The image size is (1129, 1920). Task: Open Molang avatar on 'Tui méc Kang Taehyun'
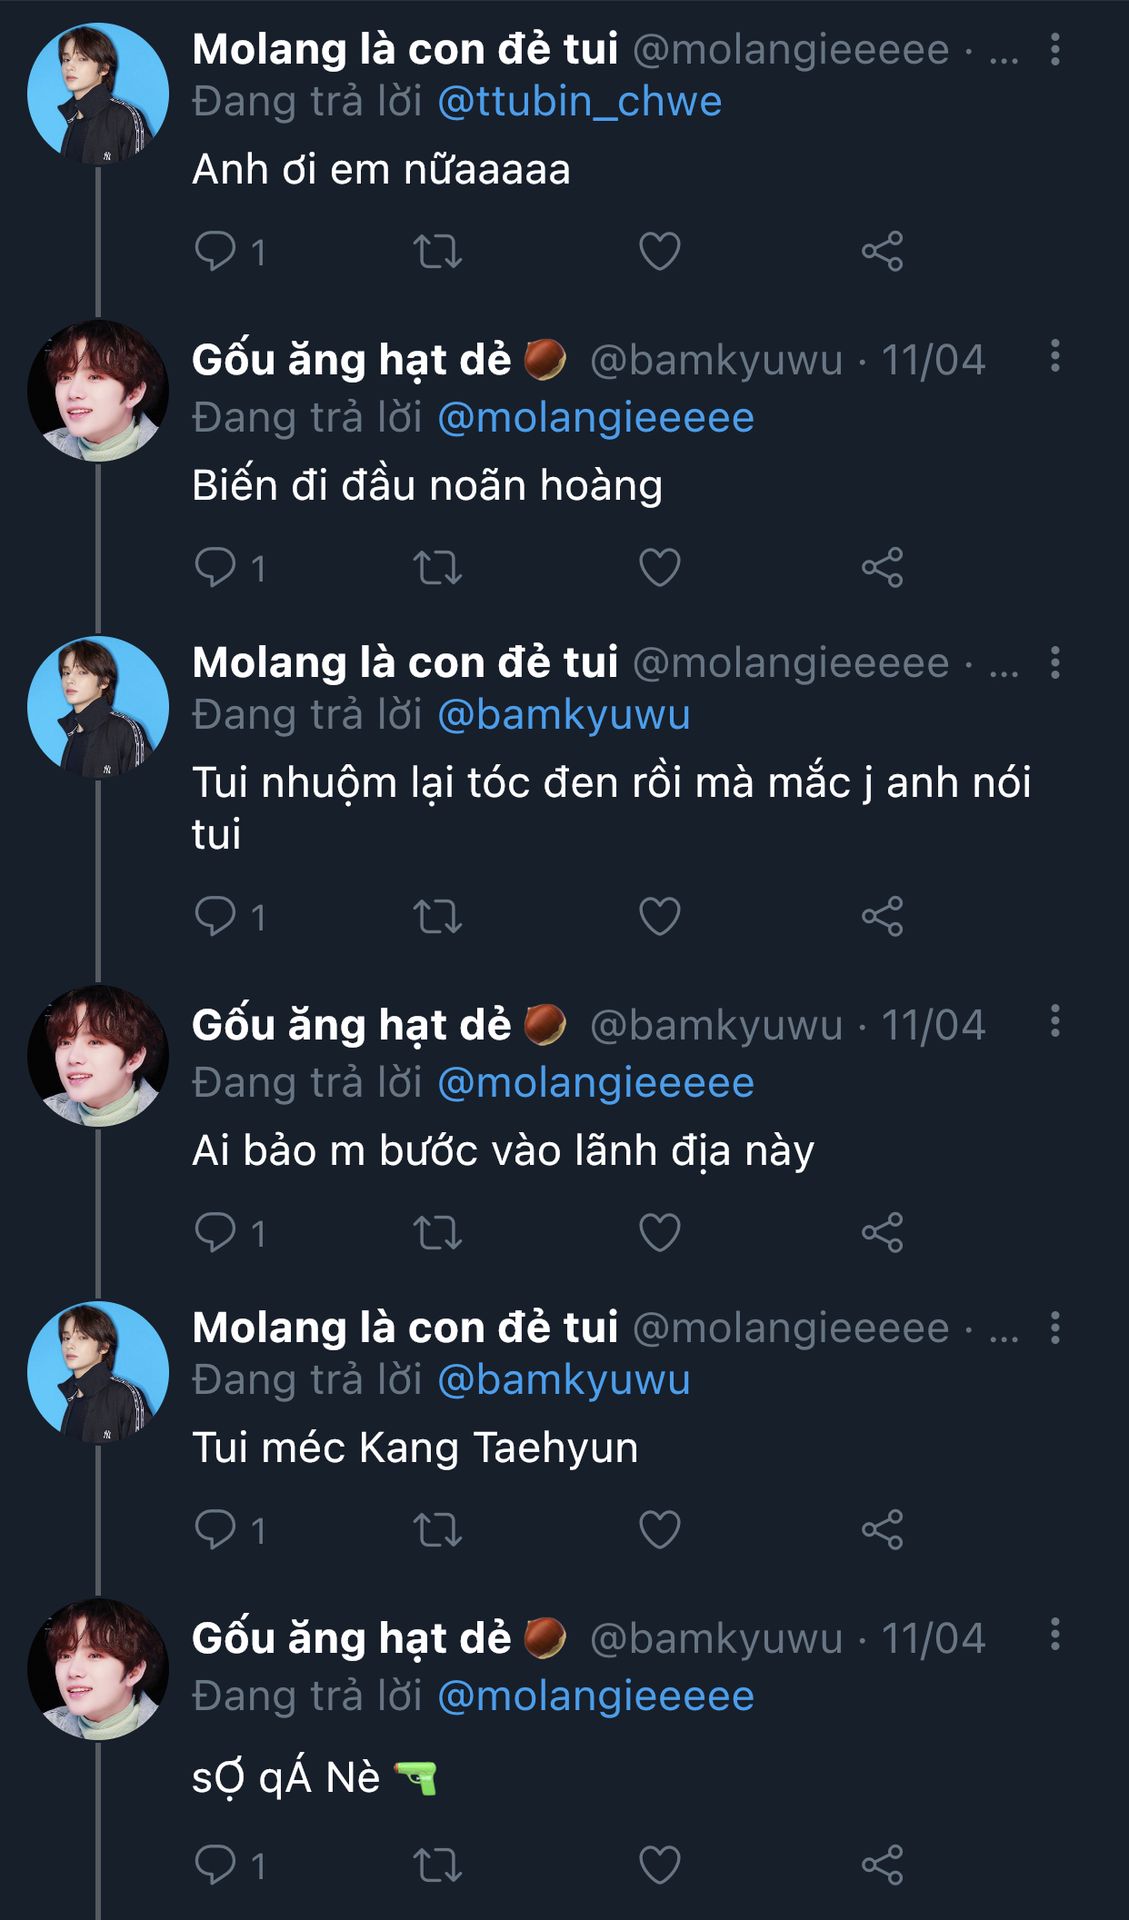(97, 1372)
